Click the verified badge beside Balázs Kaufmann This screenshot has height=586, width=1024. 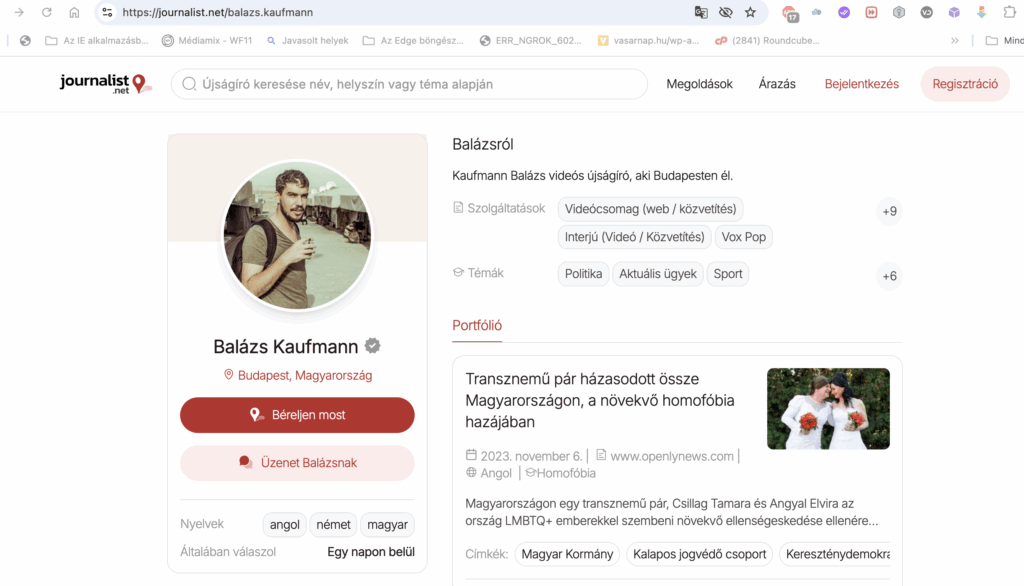(373, 347)
